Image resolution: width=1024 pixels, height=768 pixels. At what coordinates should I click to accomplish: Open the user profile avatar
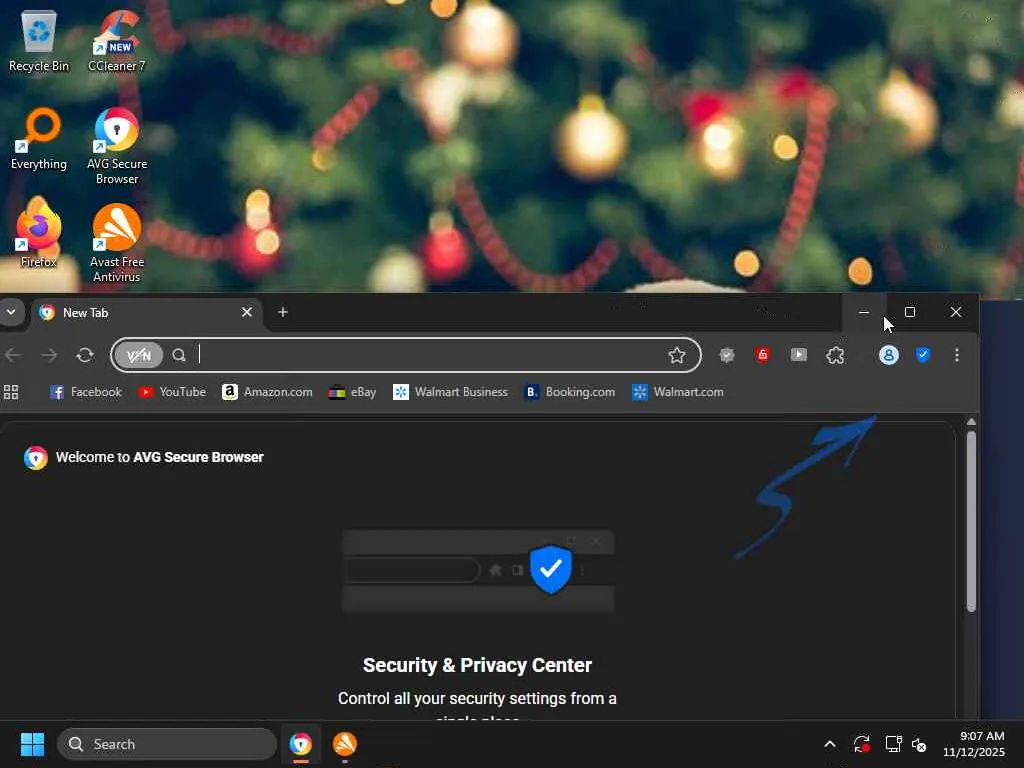pos(889,355)
